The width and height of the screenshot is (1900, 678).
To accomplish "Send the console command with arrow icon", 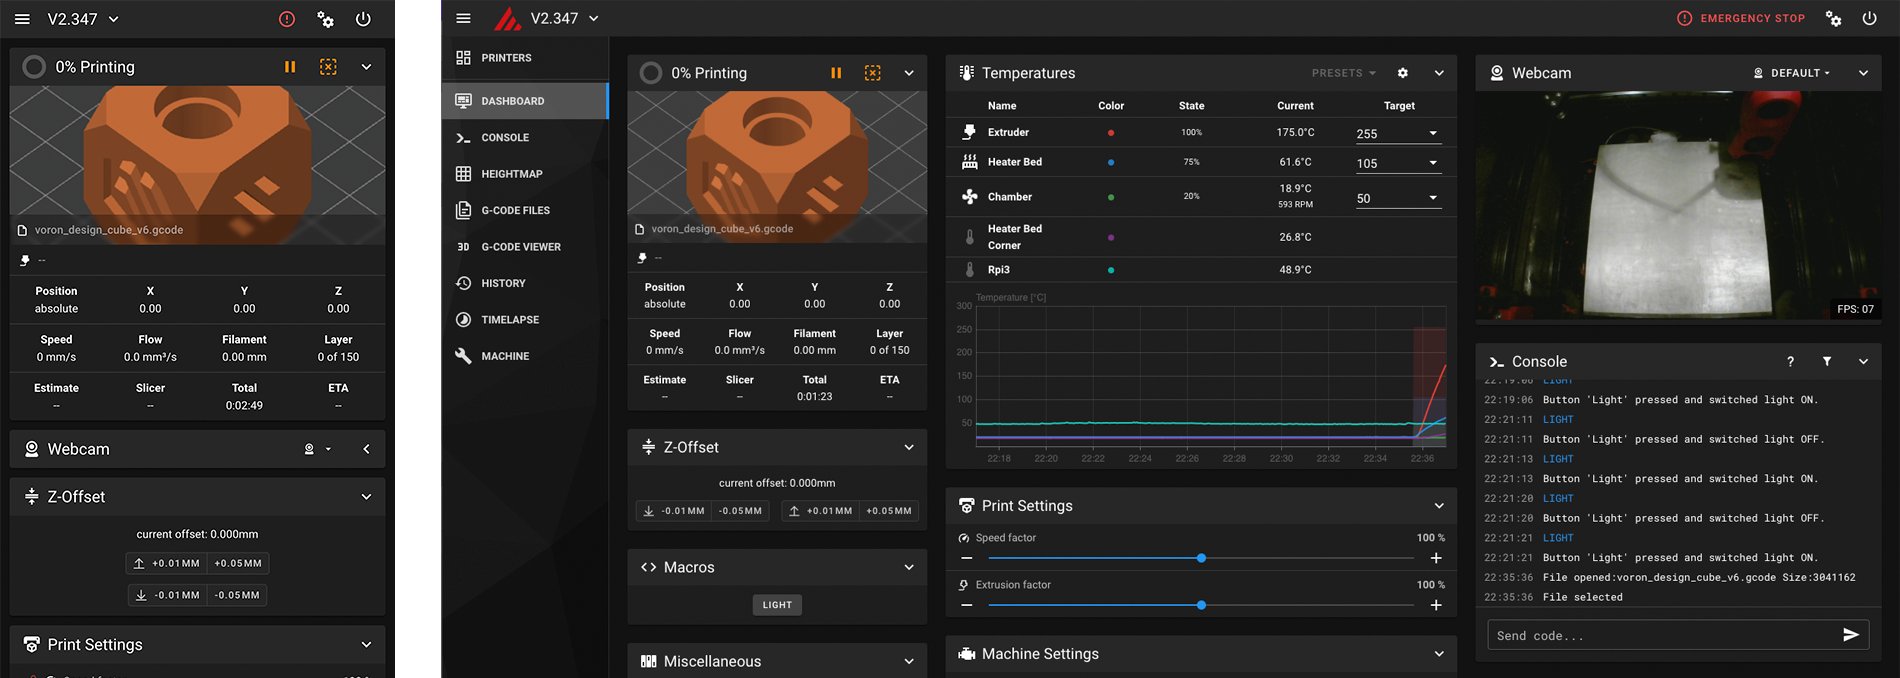I will pyautogui.click(x=1850, y=635).
